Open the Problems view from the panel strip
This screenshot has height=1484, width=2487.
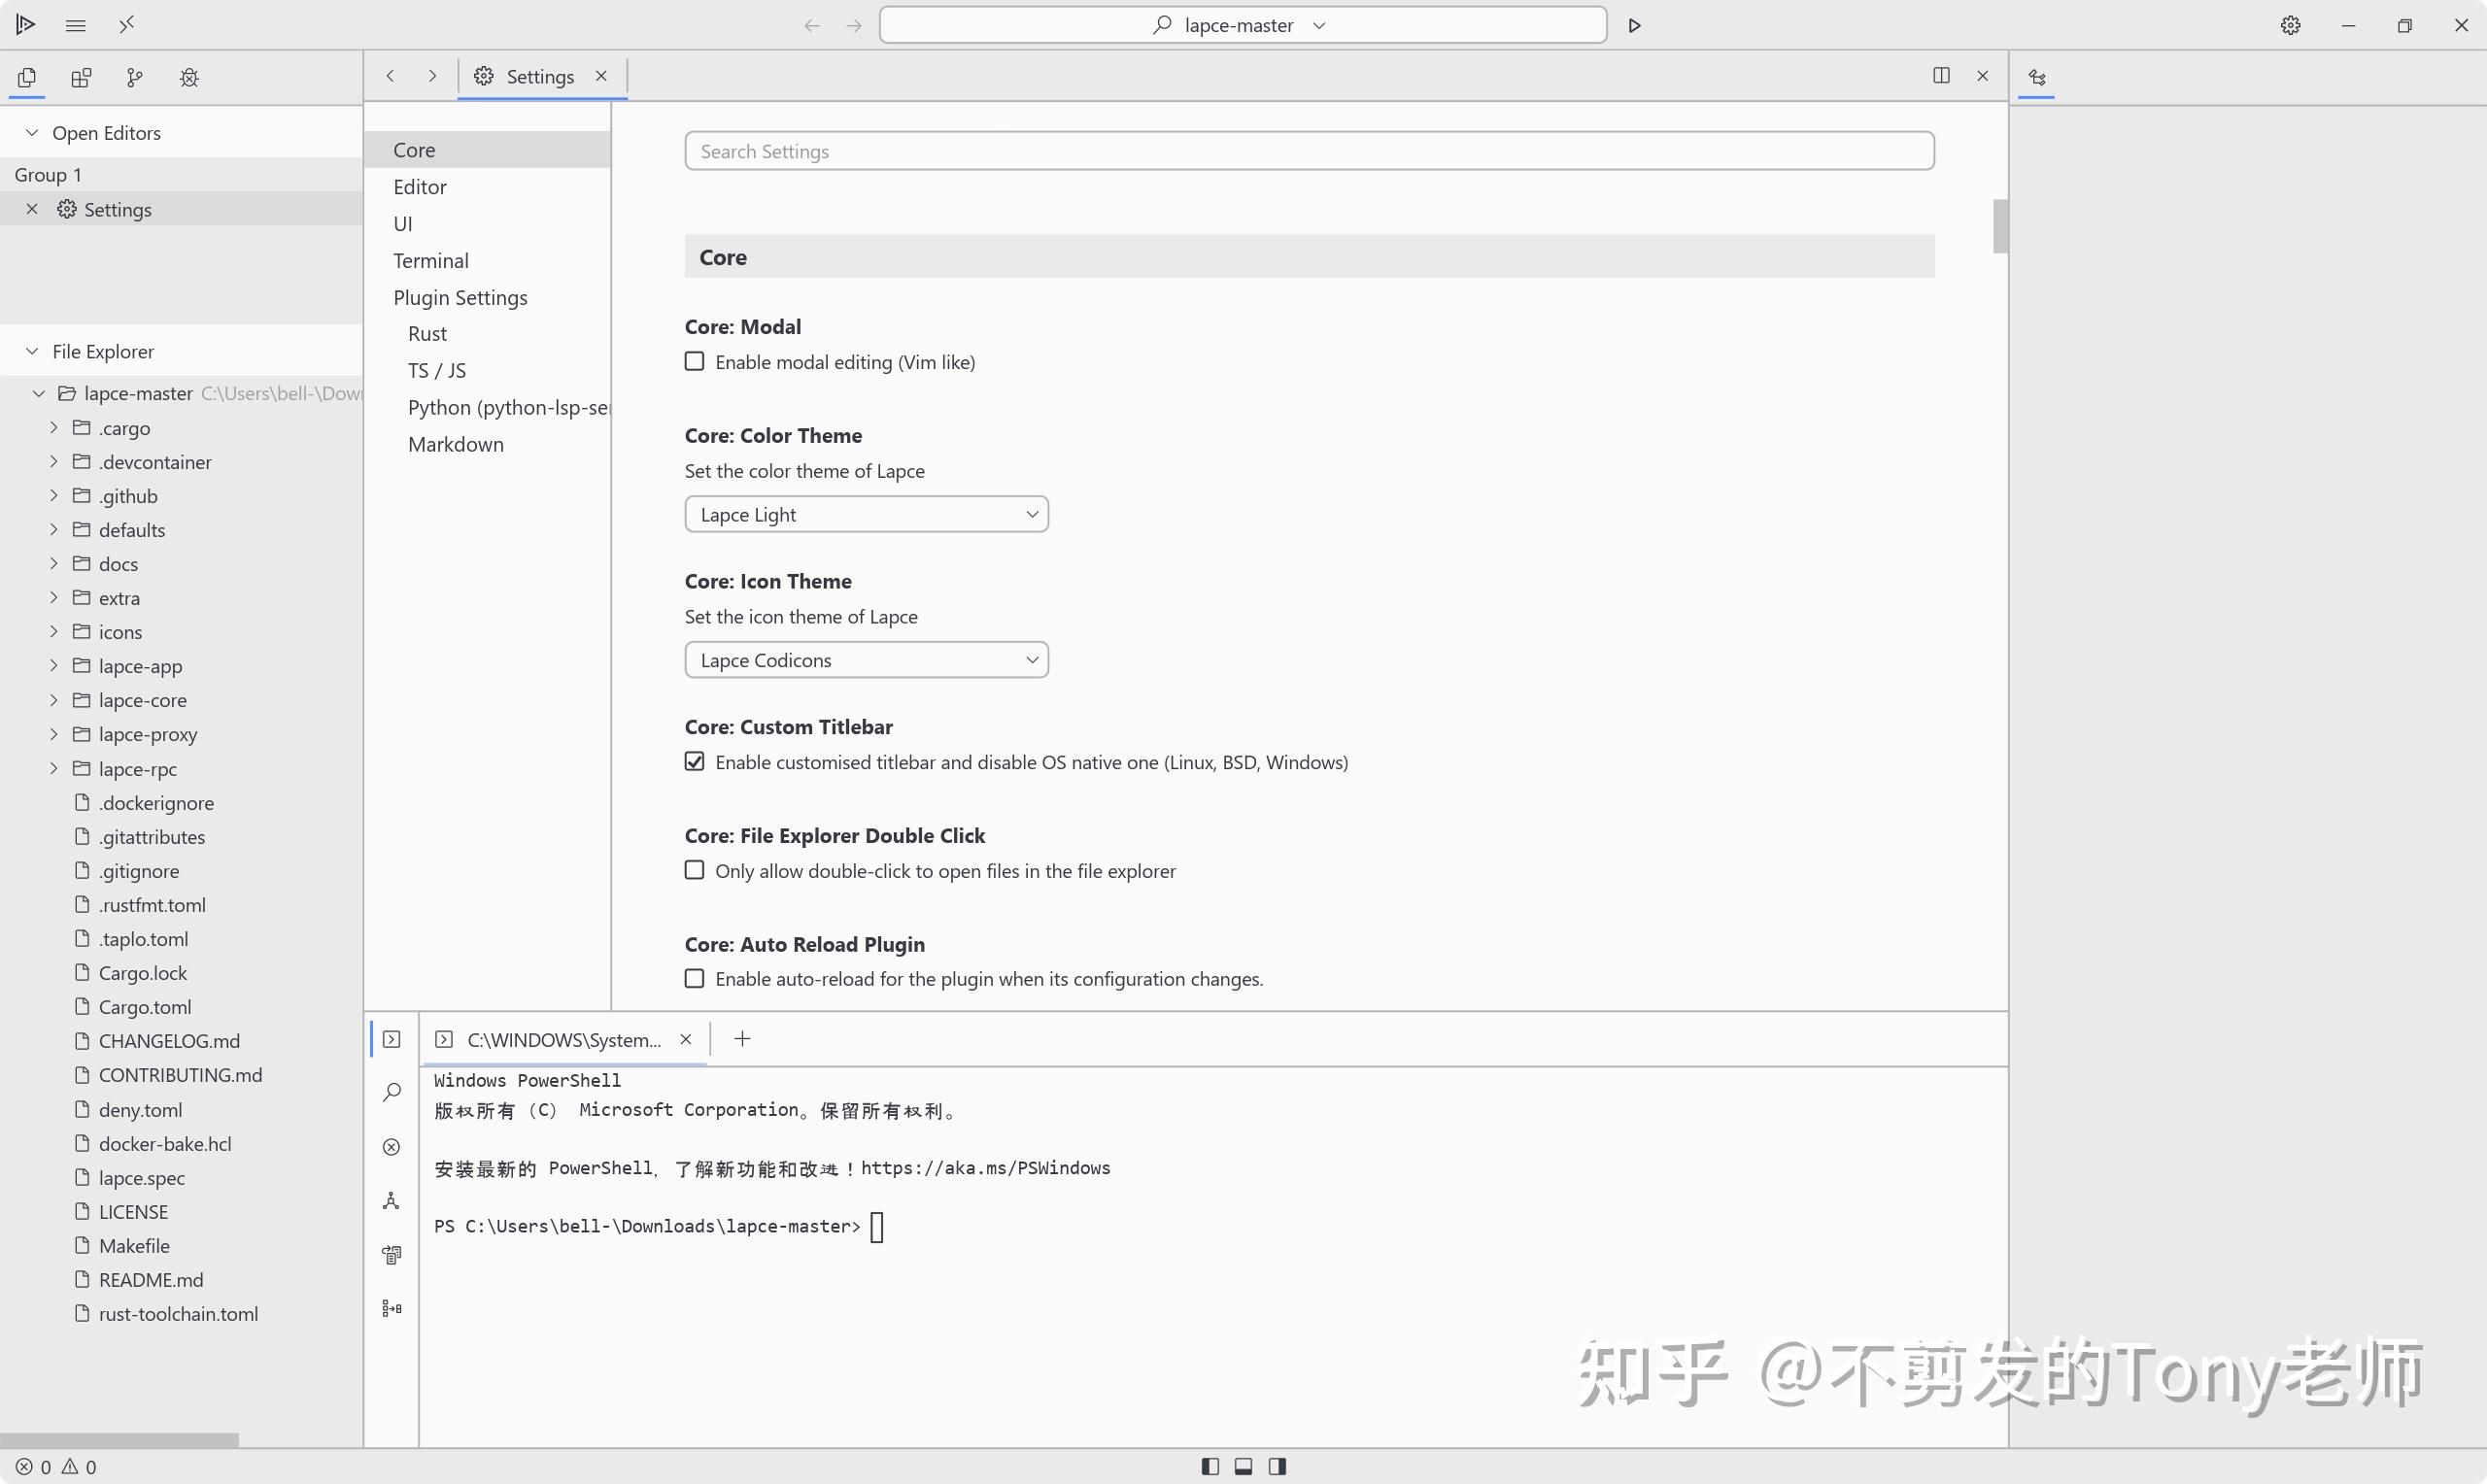pos(391,1147)
